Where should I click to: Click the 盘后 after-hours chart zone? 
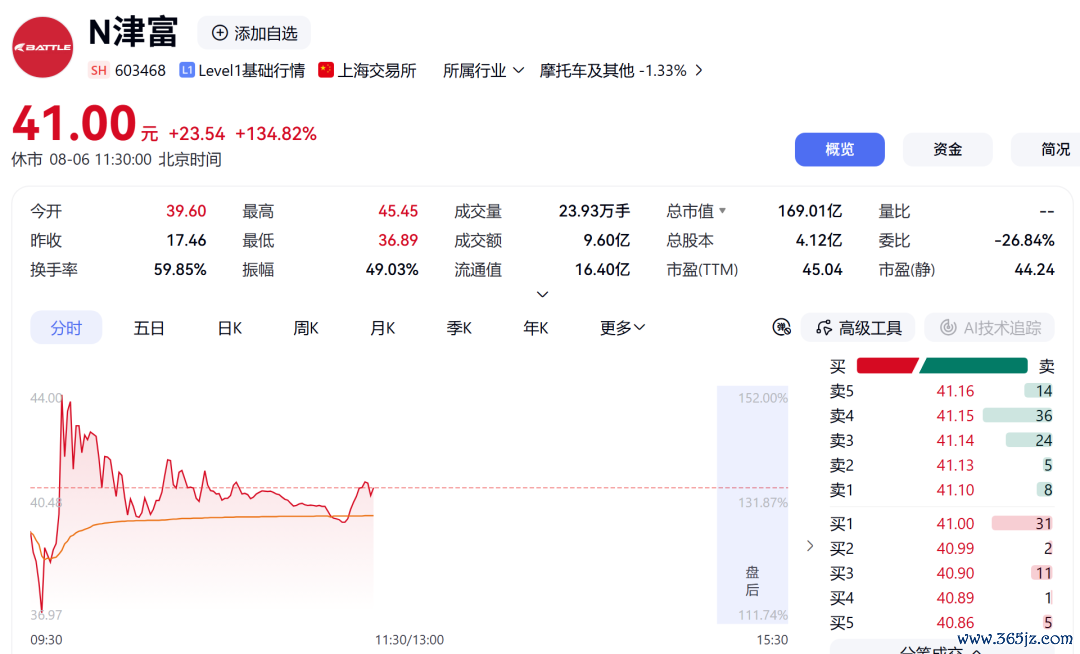pos(752,505)
